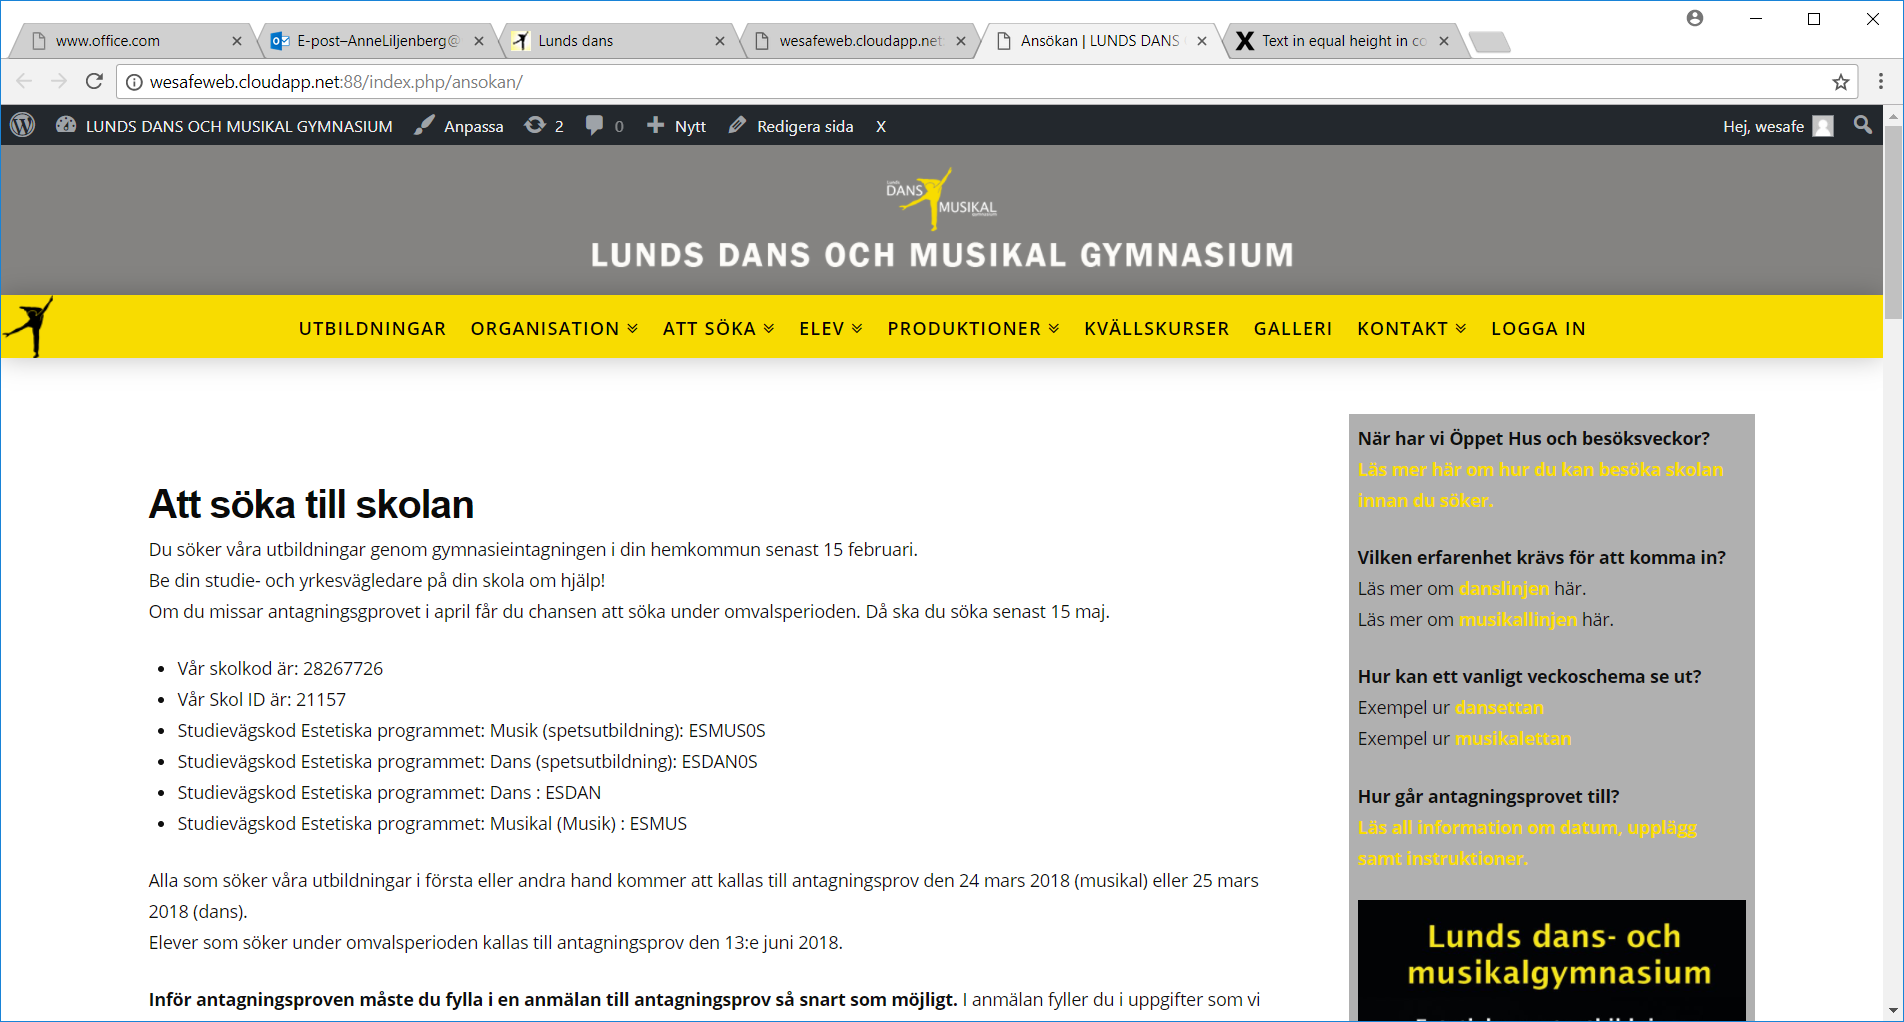Open the danslinjen link in sidebar
Screen dimensions: 1904x1022
pyautogui.click(x=1503, y=588)
